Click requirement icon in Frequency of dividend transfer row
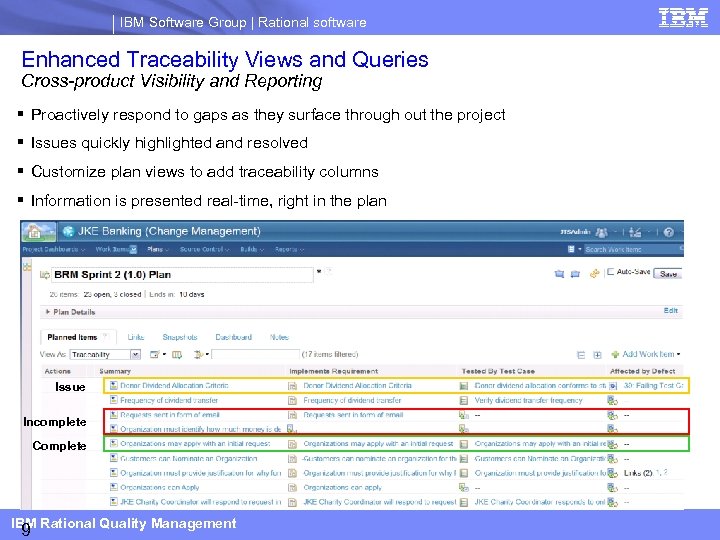Screen dimensions: 720x540 [292, 400]
